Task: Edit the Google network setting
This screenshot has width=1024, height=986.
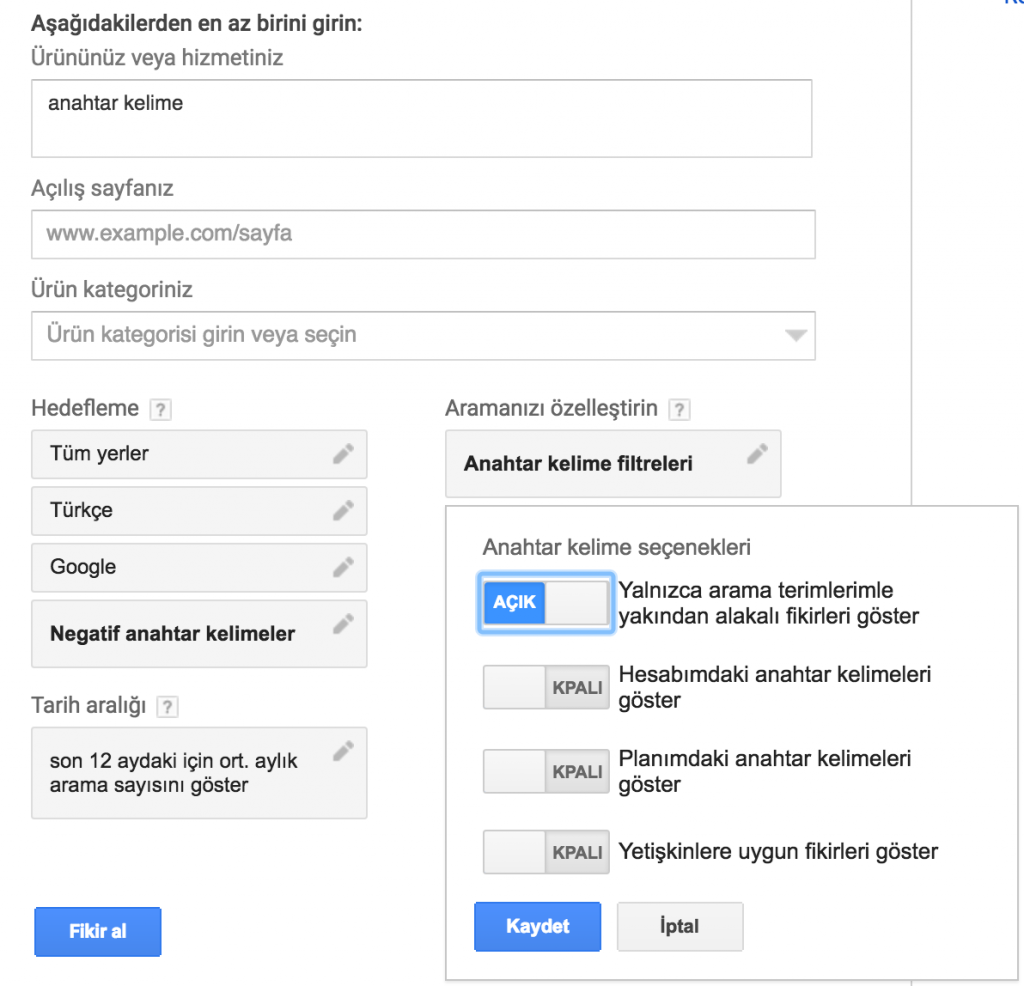Action: click(x=345, y=567)
